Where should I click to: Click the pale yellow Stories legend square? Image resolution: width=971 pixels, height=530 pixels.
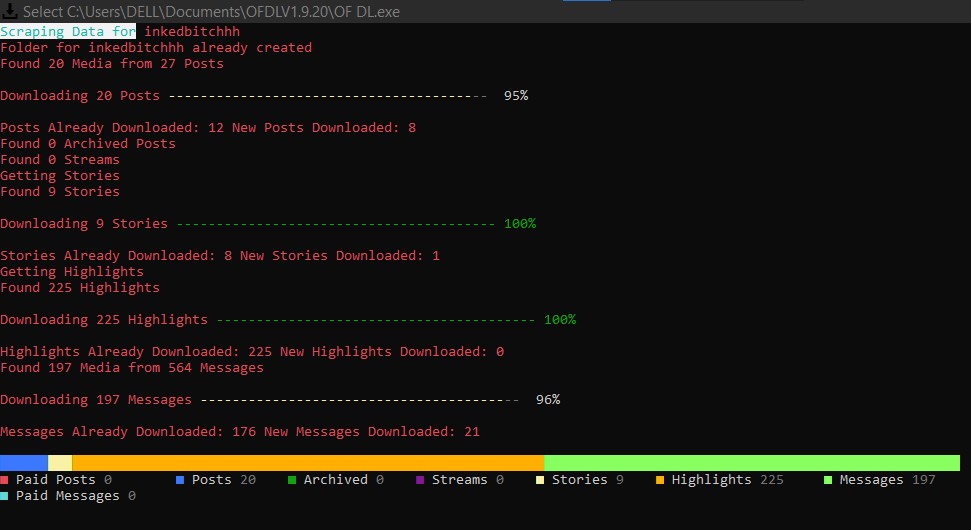point(540,480)
